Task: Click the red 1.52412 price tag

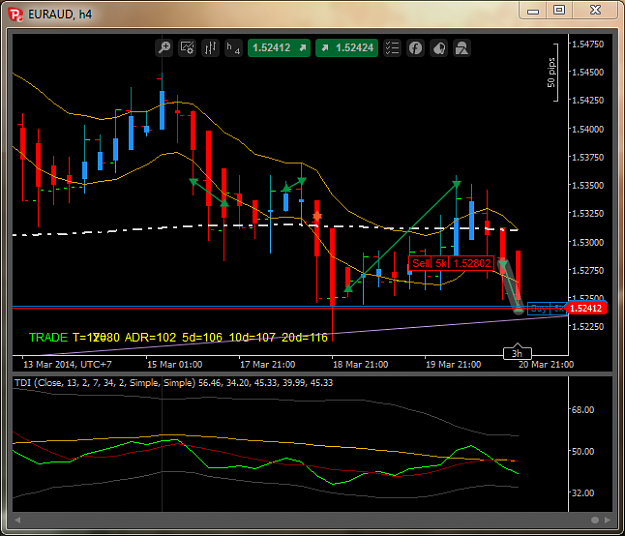Action: point(586,308)
